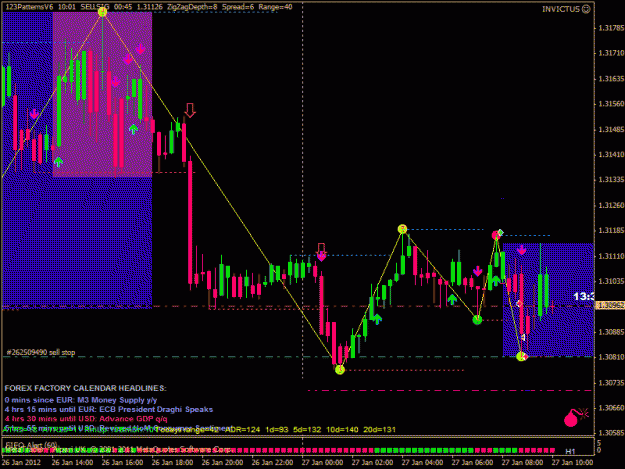Click the FIFO Alert (60) sub-window label
Image resolution: width=625 pixels, height=469 pixels.
(x=32, y=445)
